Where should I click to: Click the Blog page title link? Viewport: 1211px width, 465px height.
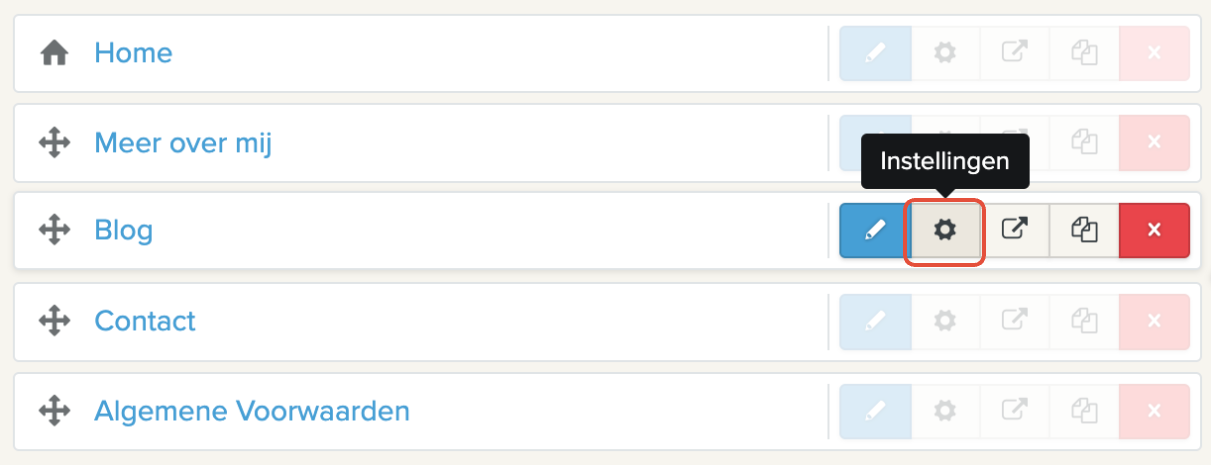pyautogui.click(x=123, y=231)
